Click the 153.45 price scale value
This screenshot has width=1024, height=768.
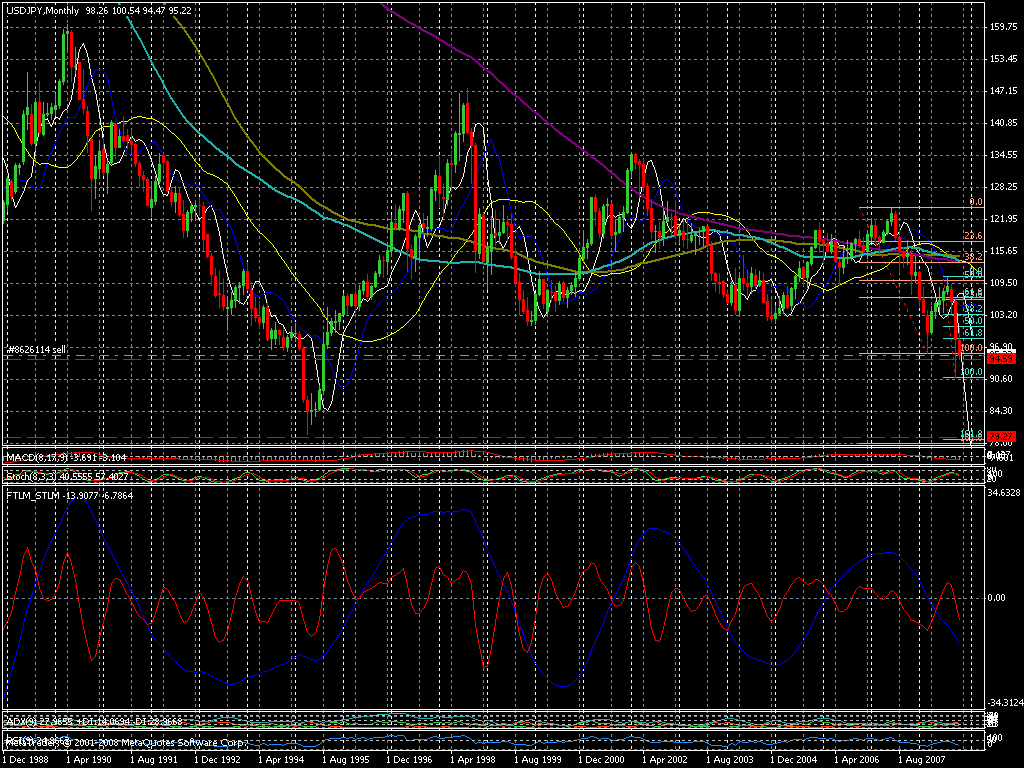point(1004,59)
